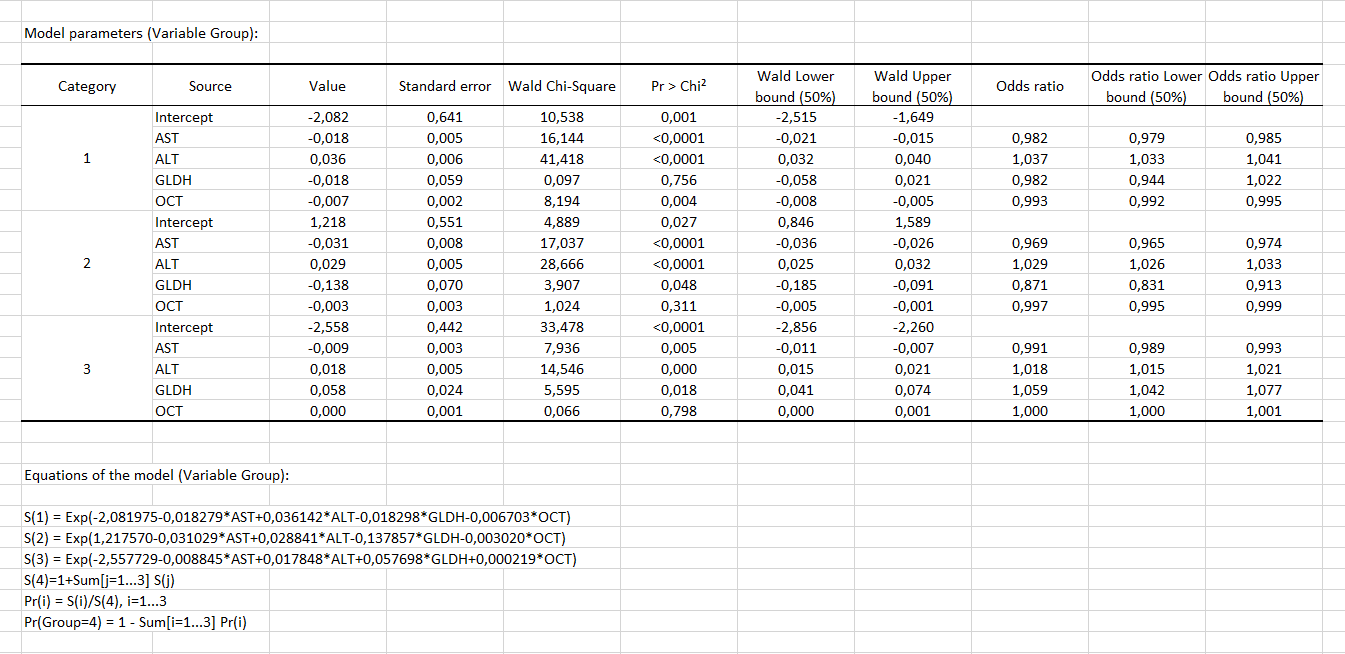Select the cell containing 33,478
This screenshot has height=654, width=1345.
pyautogui.click(x=561, y=327)
